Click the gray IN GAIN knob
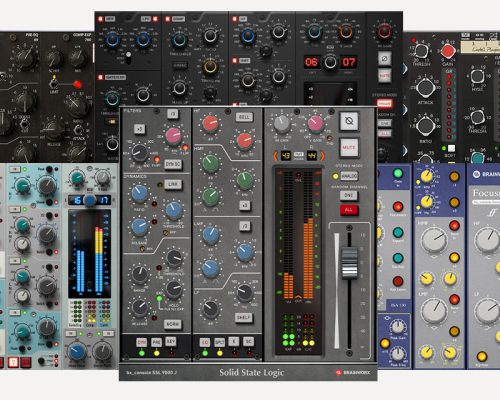 coord(282,124)
